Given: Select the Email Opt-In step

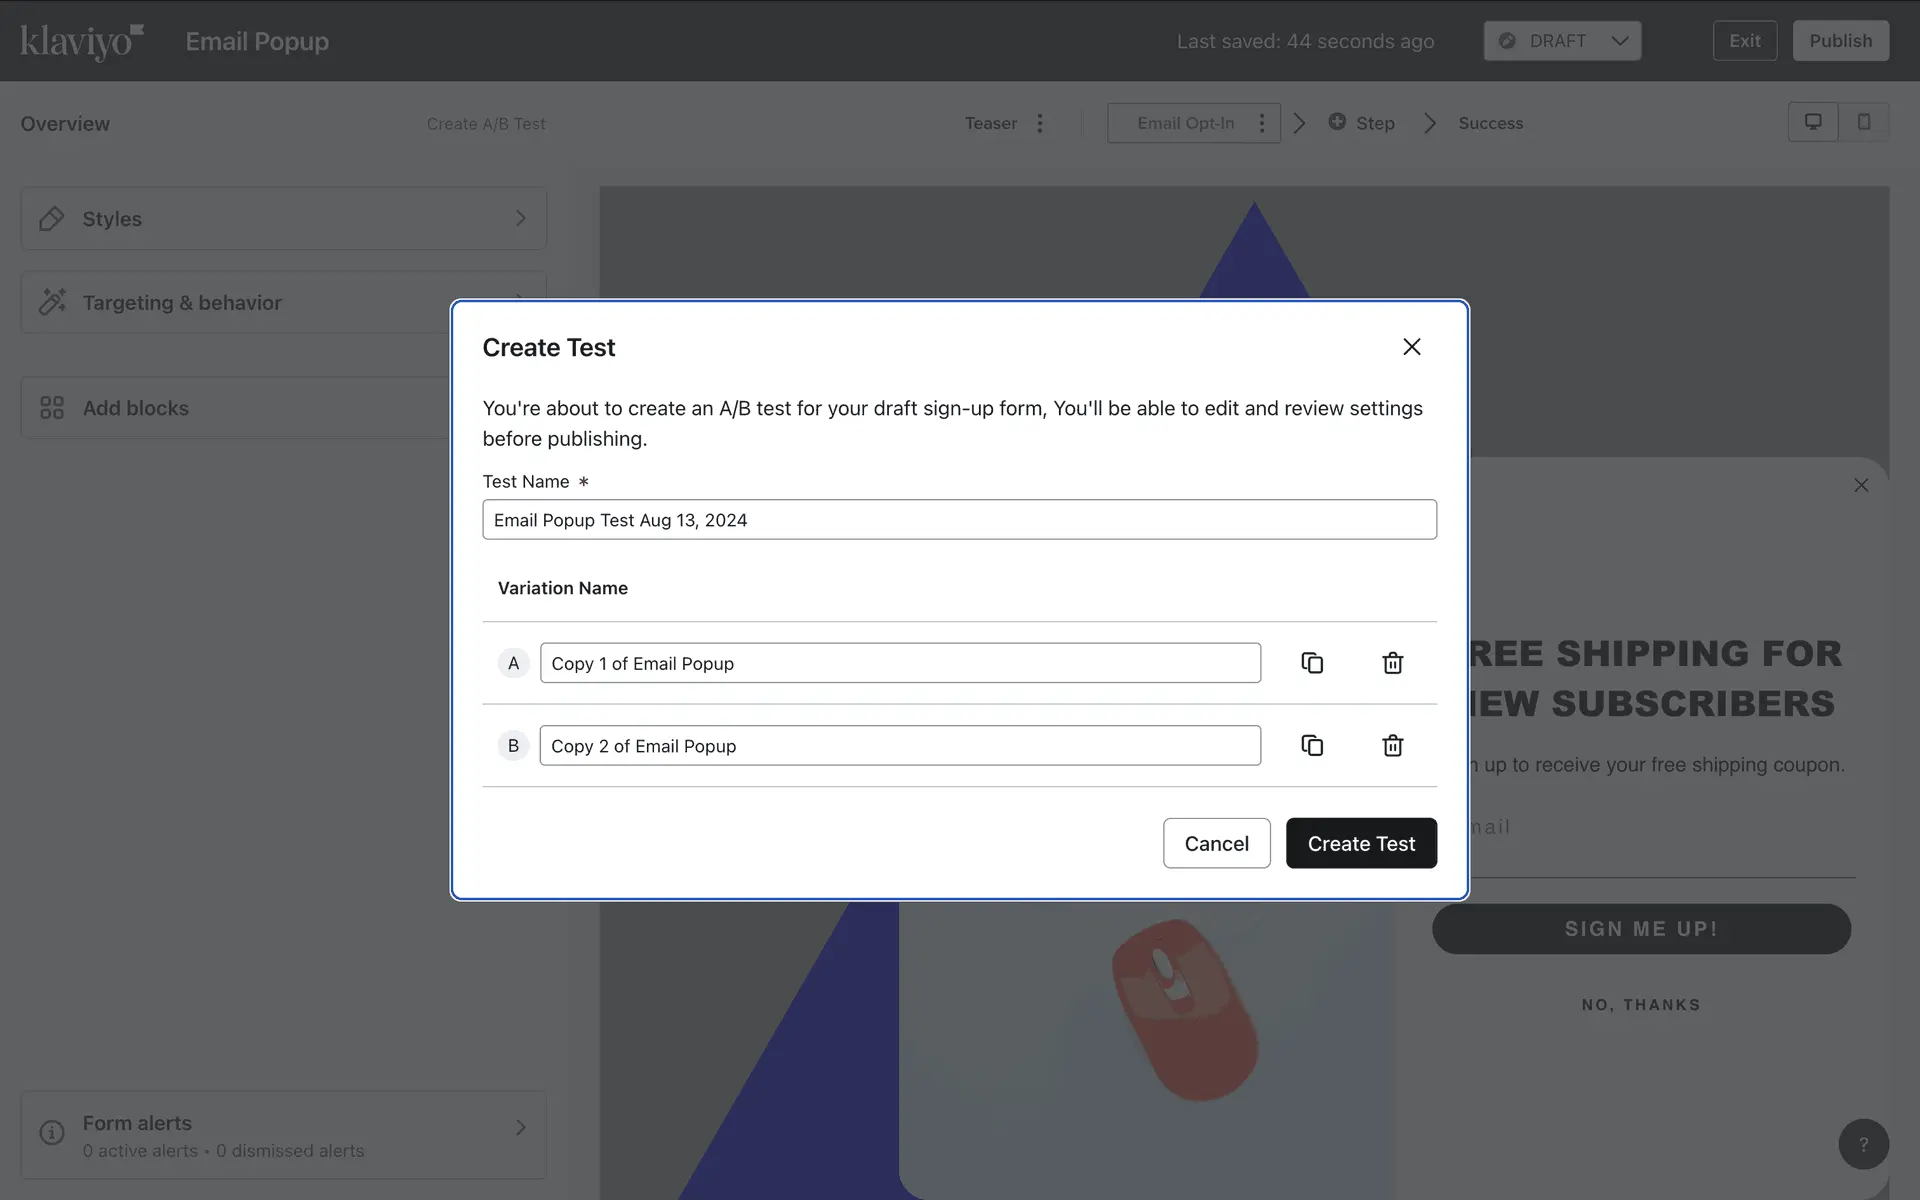Looking at the screenshot, I should [x=1185, y=123].
